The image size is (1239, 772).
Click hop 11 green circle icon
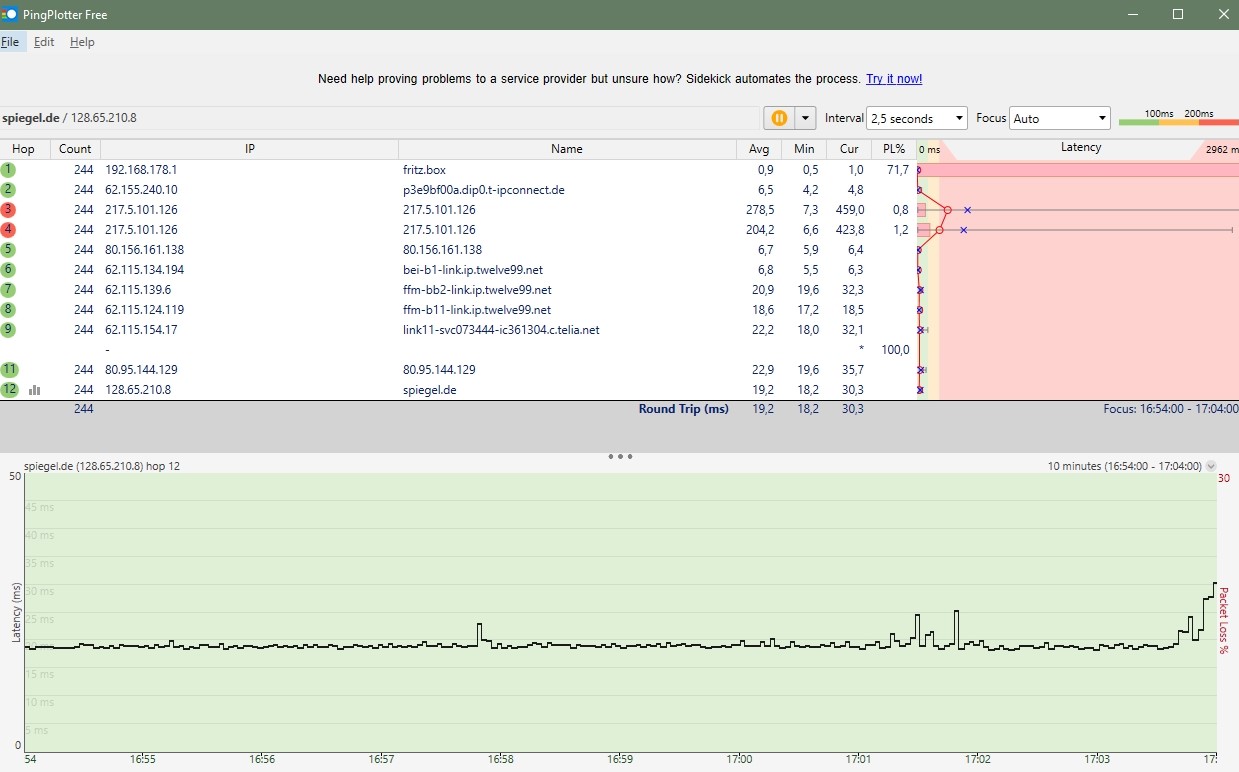10,370
